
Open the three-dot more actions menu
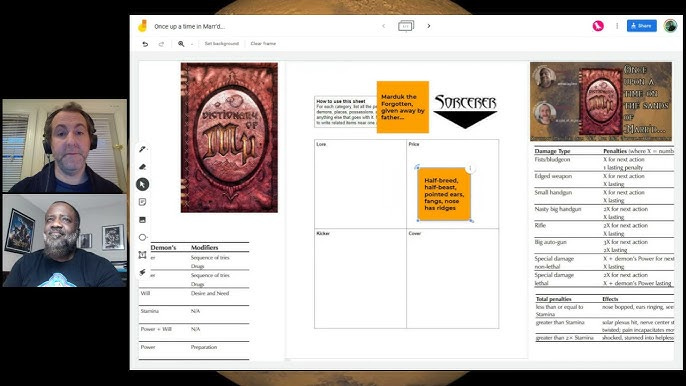(617, 26)
